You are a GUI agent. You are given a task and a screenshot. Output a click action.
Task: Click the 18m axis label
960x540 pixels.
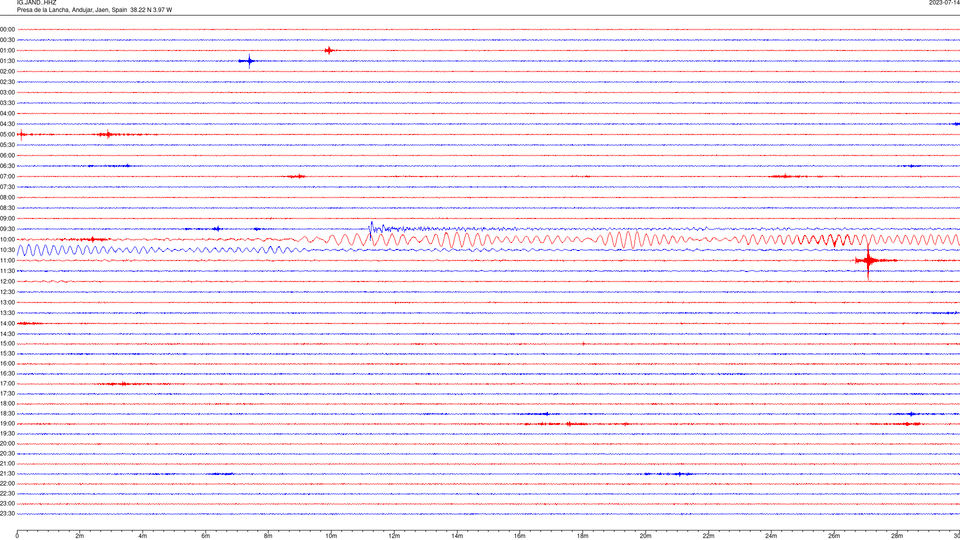[583, 536]
